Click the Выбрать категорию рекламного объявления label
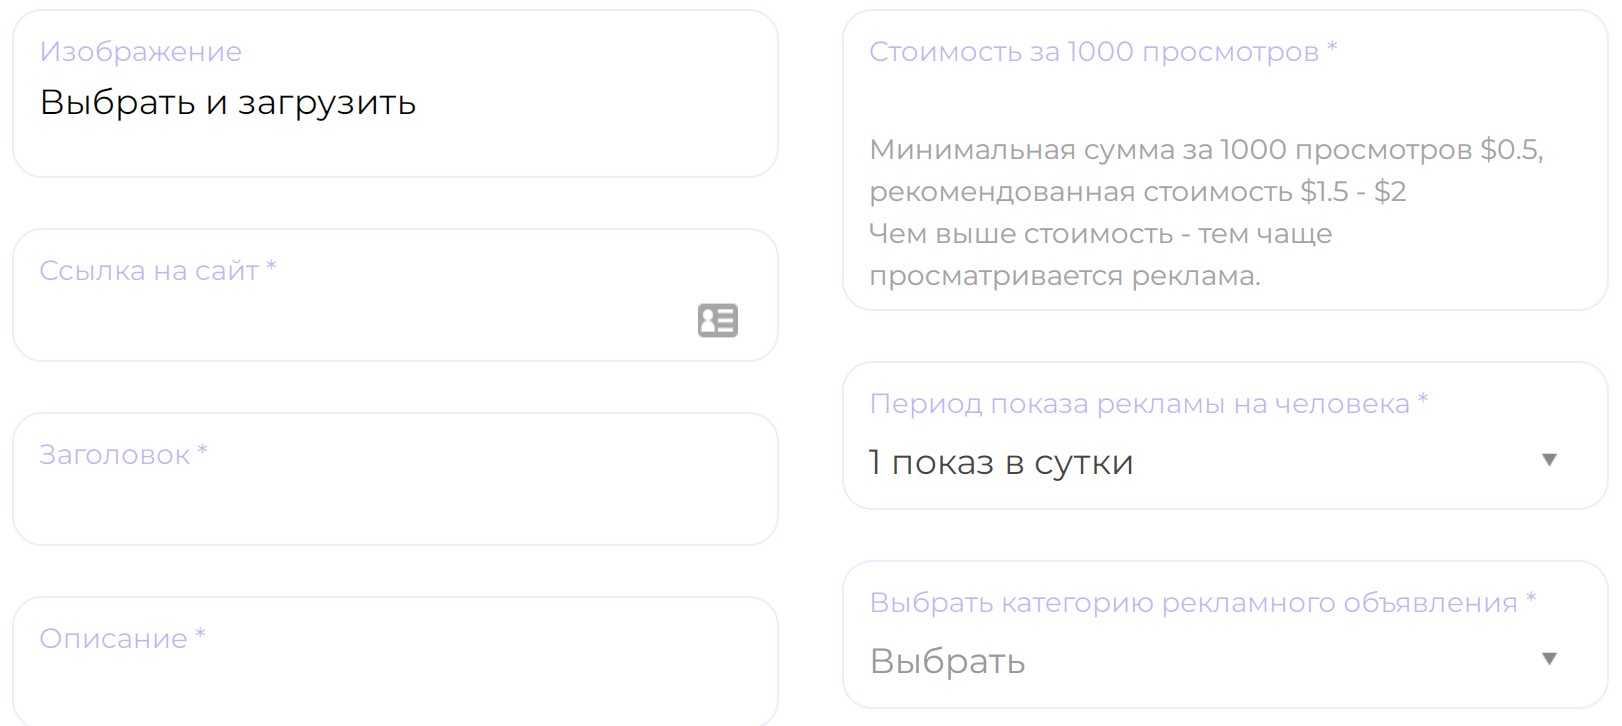Image resolution: width=1622 pixels, height=726 pixels. 1202,602
